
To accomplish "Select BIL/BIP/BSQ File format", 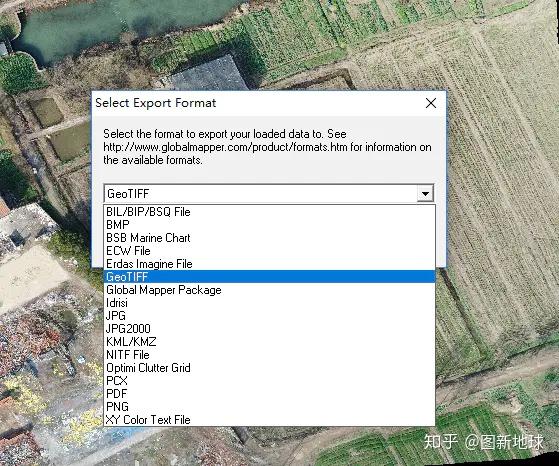I will (x=270, y=212).
